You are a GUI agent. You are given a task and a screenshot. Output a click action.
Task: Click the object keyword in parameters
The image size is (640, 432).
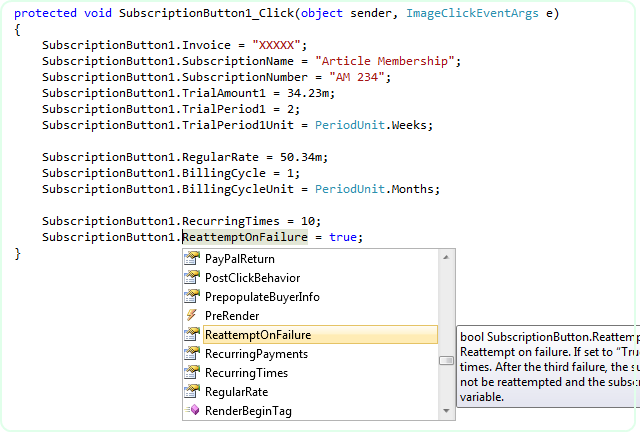(x=322, y=13)
